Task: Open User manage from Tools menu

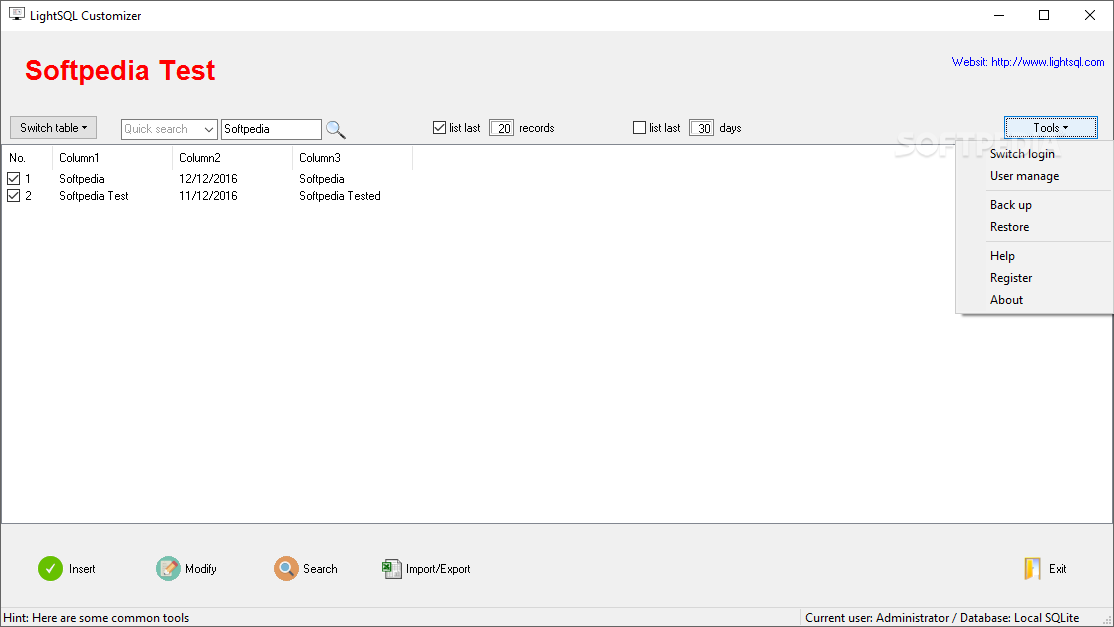Action: click(x=1024, y=175)
